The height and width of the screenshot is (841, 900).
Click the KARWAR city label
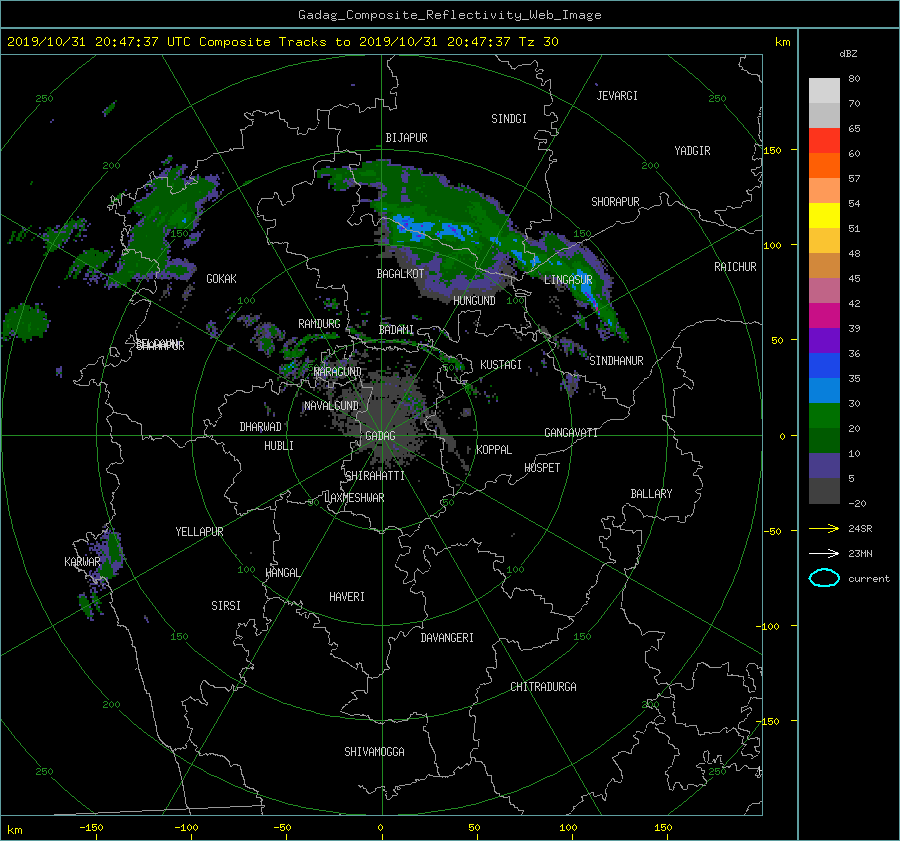click(82, 562)
